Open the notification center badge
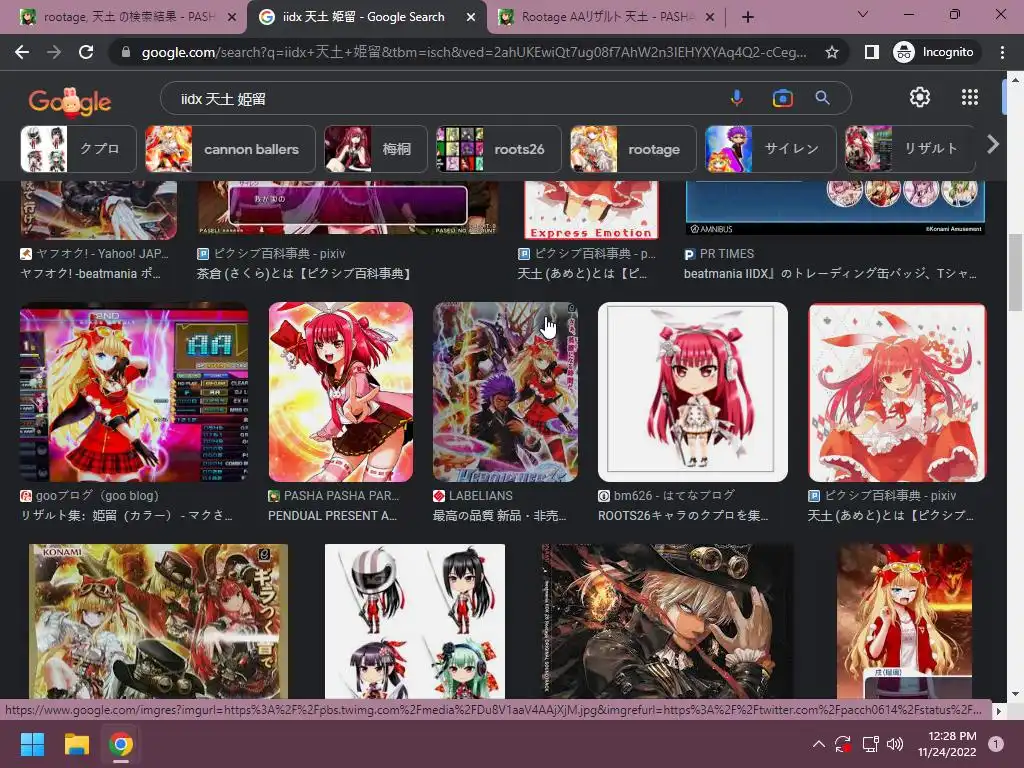The height and width of the screenshot is (768, 1024). [x=996, y=744]
